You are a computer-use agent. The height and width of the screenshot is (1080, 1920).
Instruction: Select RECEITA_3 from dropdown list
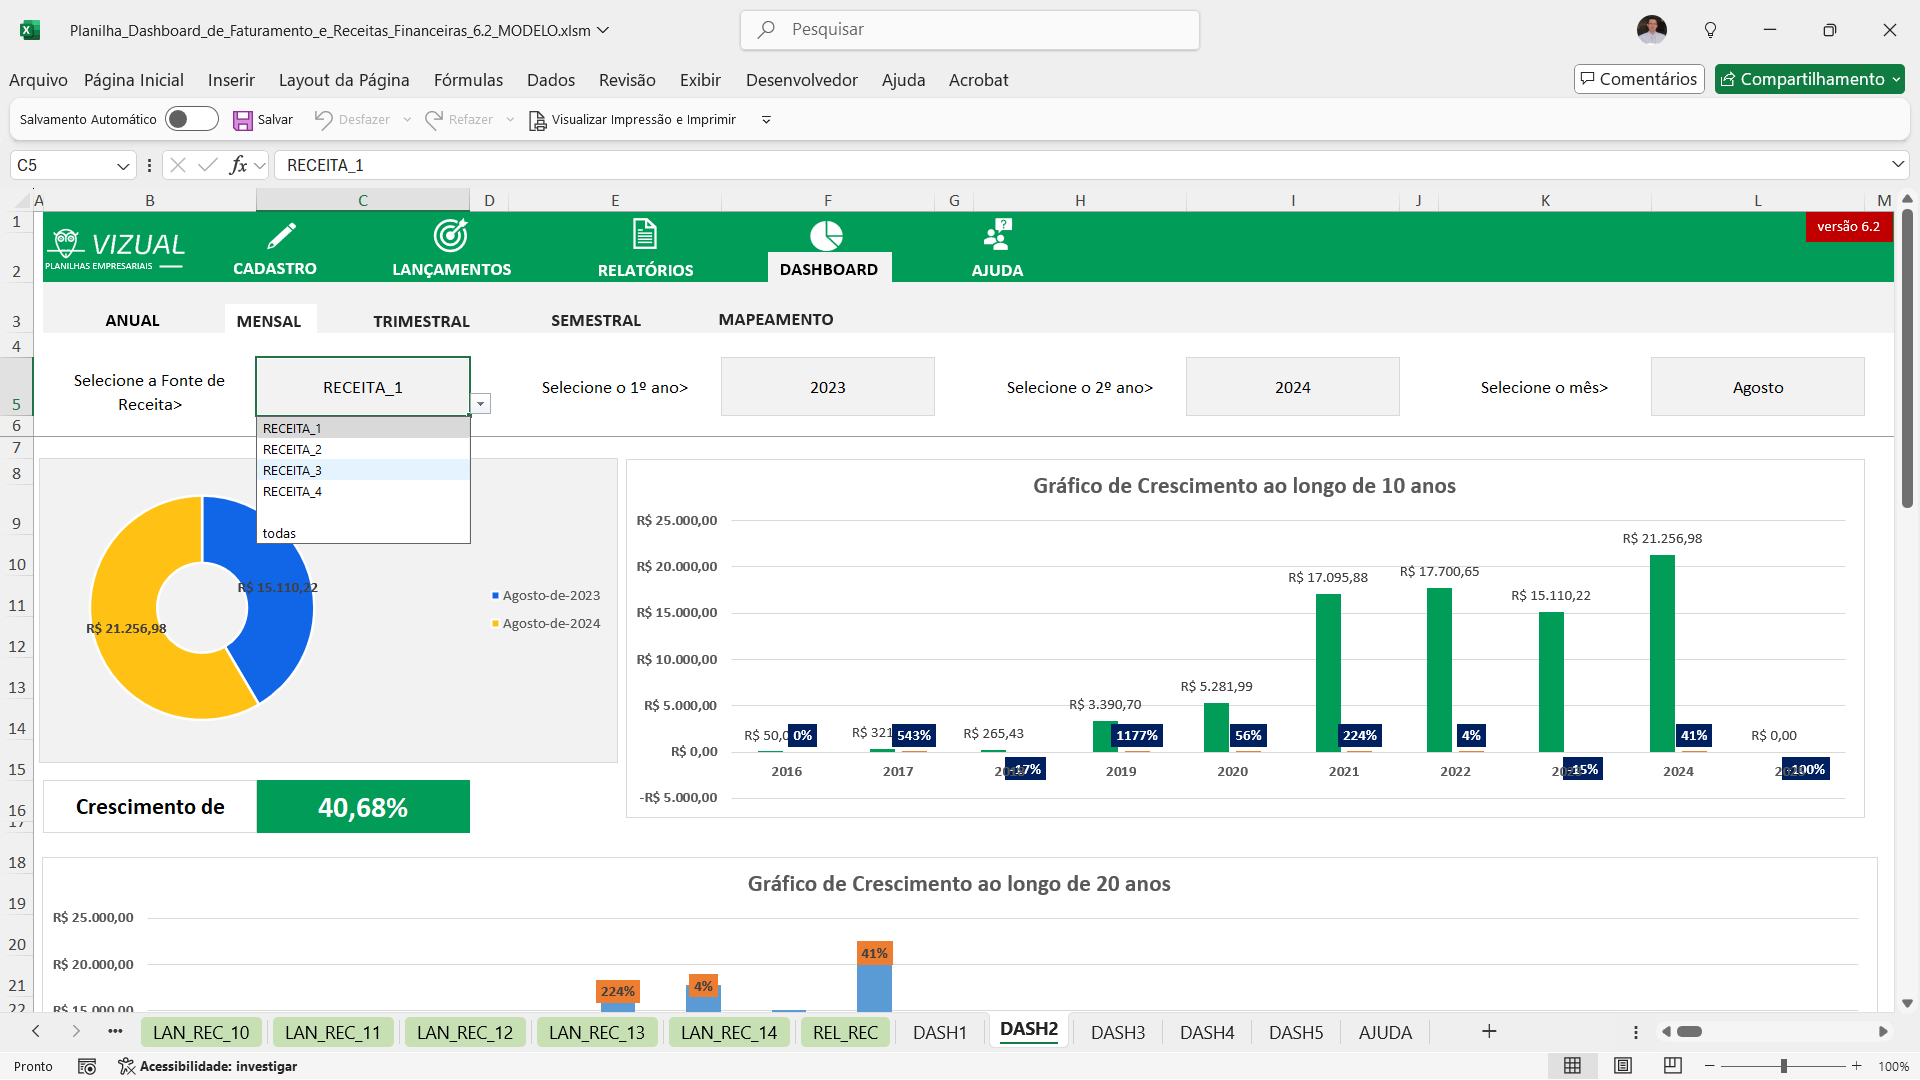pos(293,471)
